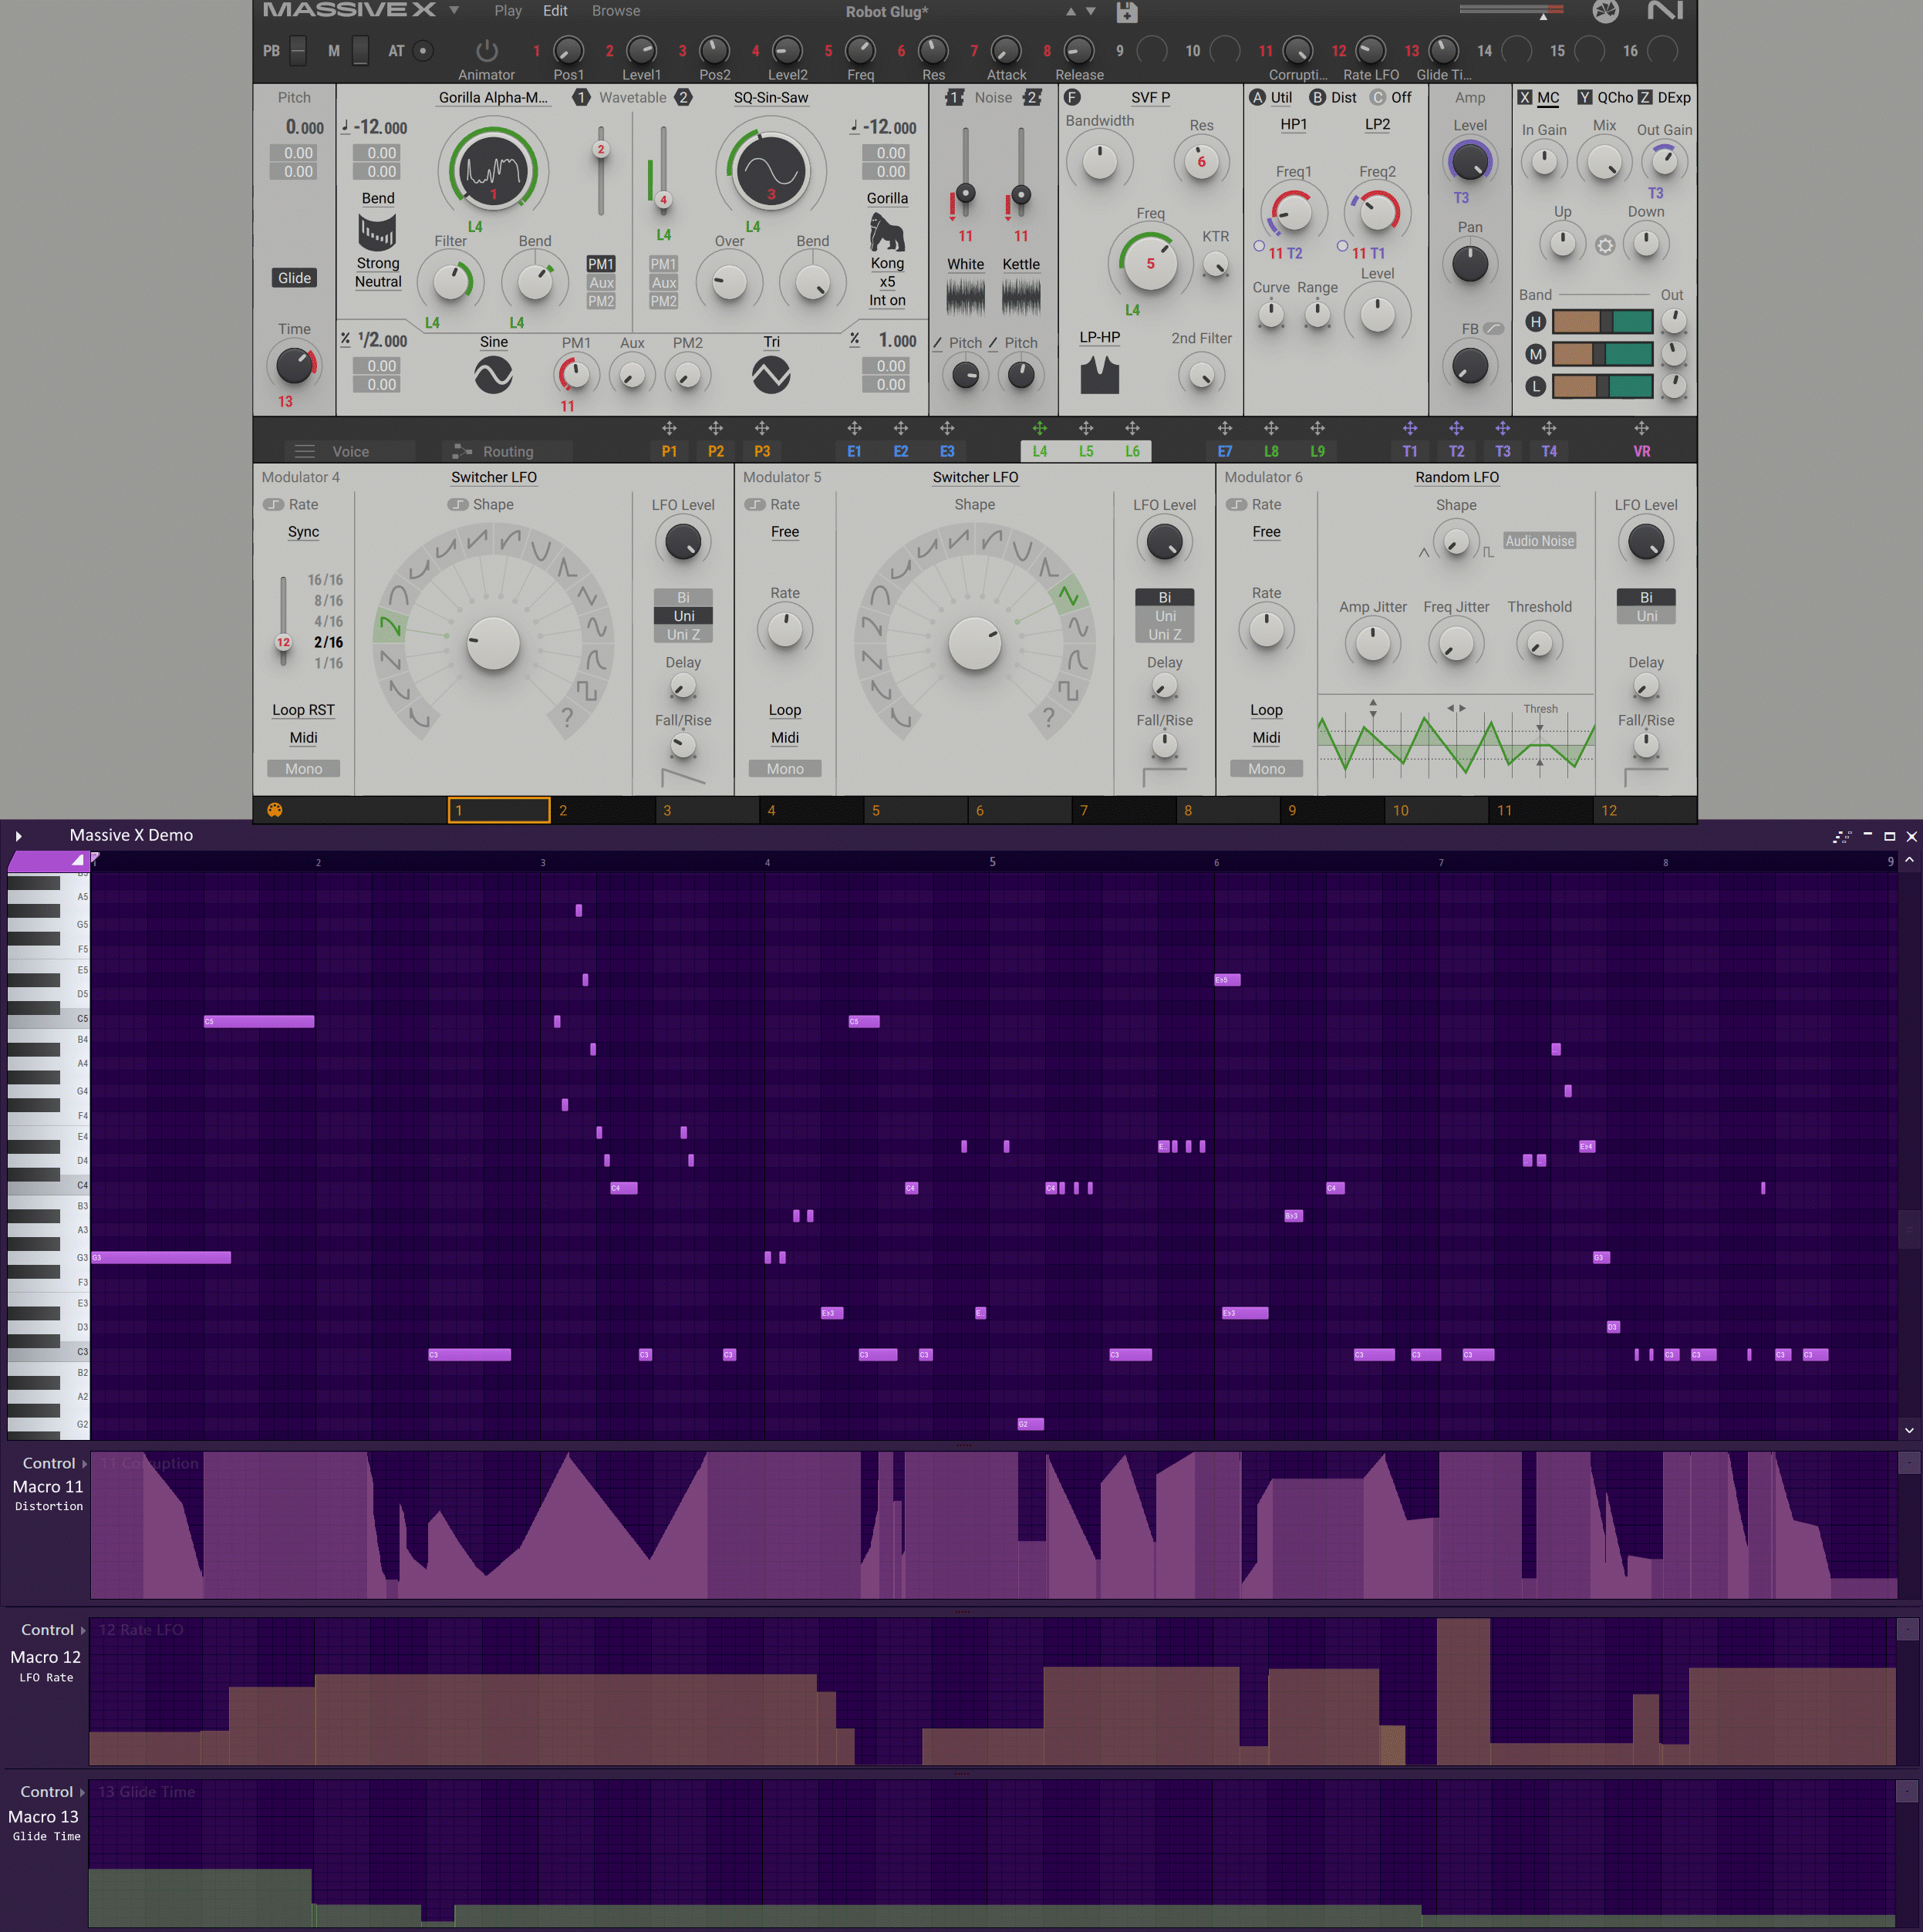Click the save preset floppy icon

(x=1126, y=12)
